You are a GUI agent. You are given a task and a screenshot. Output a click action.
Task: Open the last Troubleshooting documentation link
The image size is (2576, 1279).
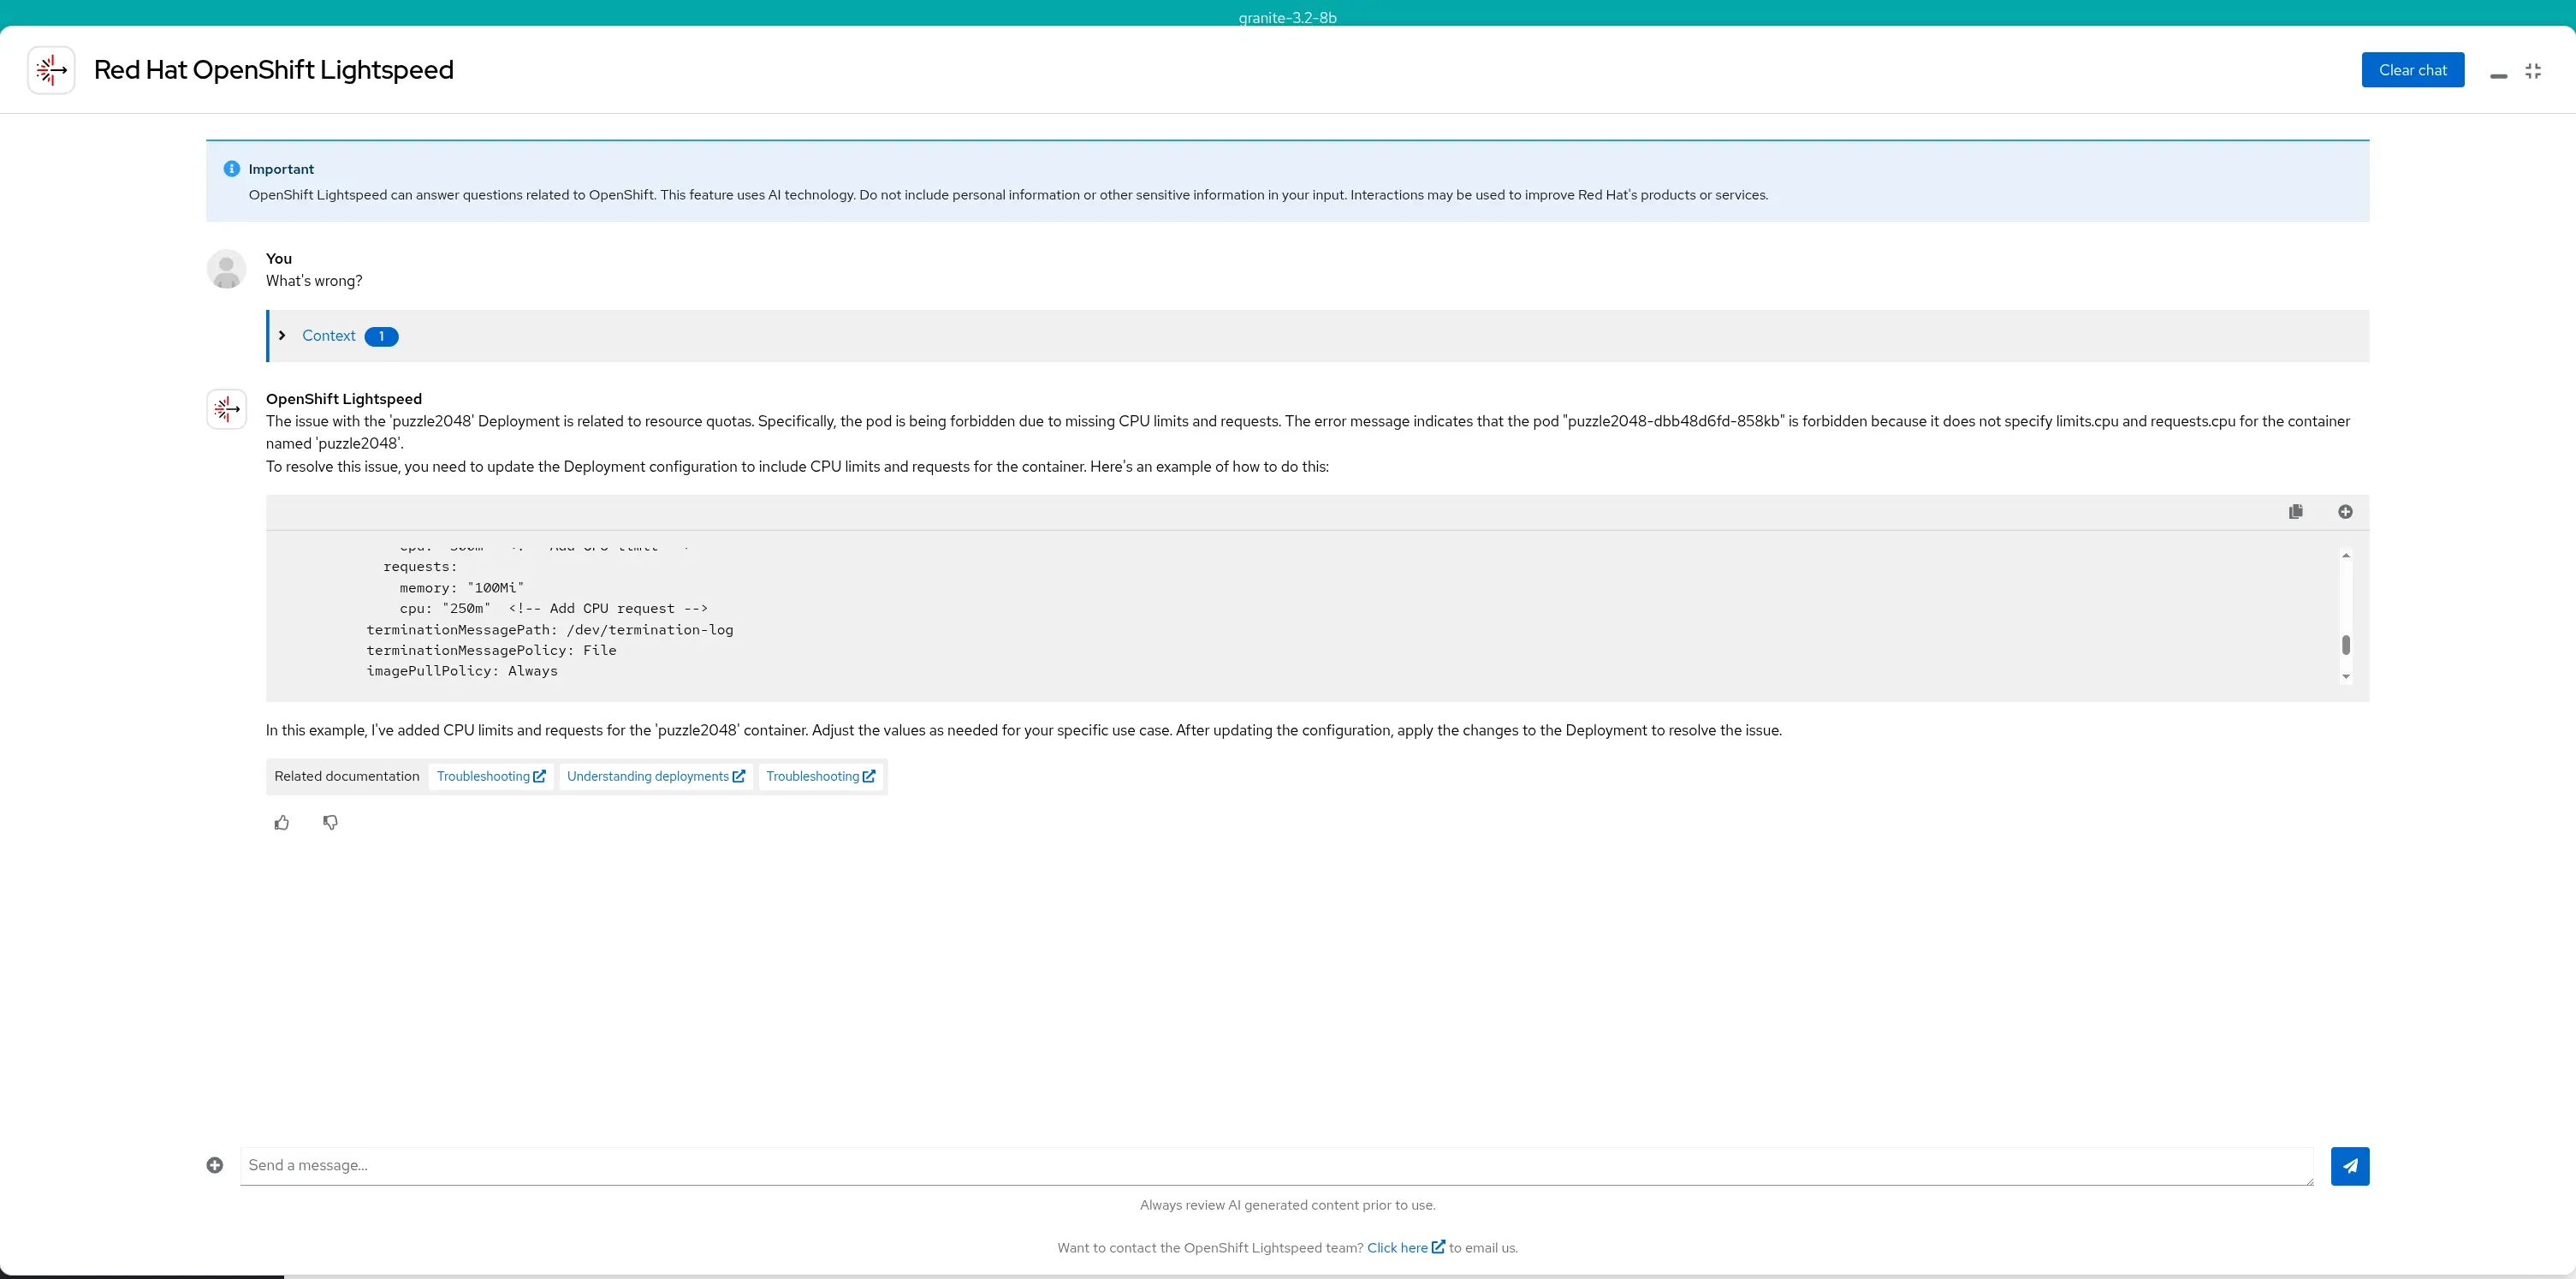(x=820, y=776)
